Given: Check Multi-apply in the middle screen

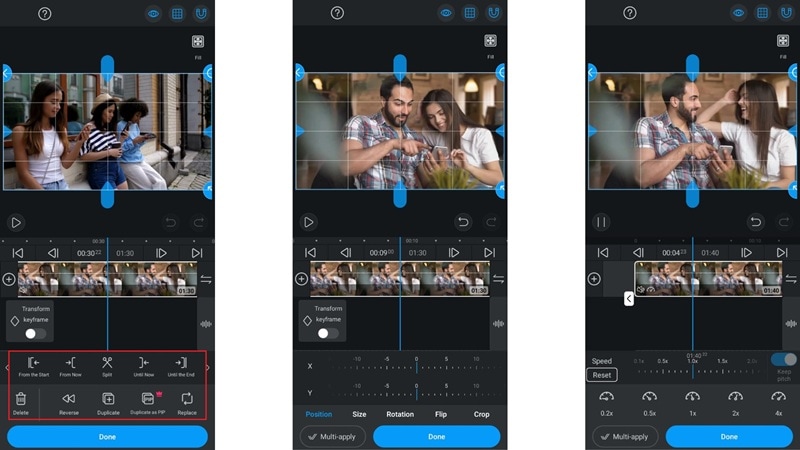Looking at the screenshot, I should pos(333,437).
